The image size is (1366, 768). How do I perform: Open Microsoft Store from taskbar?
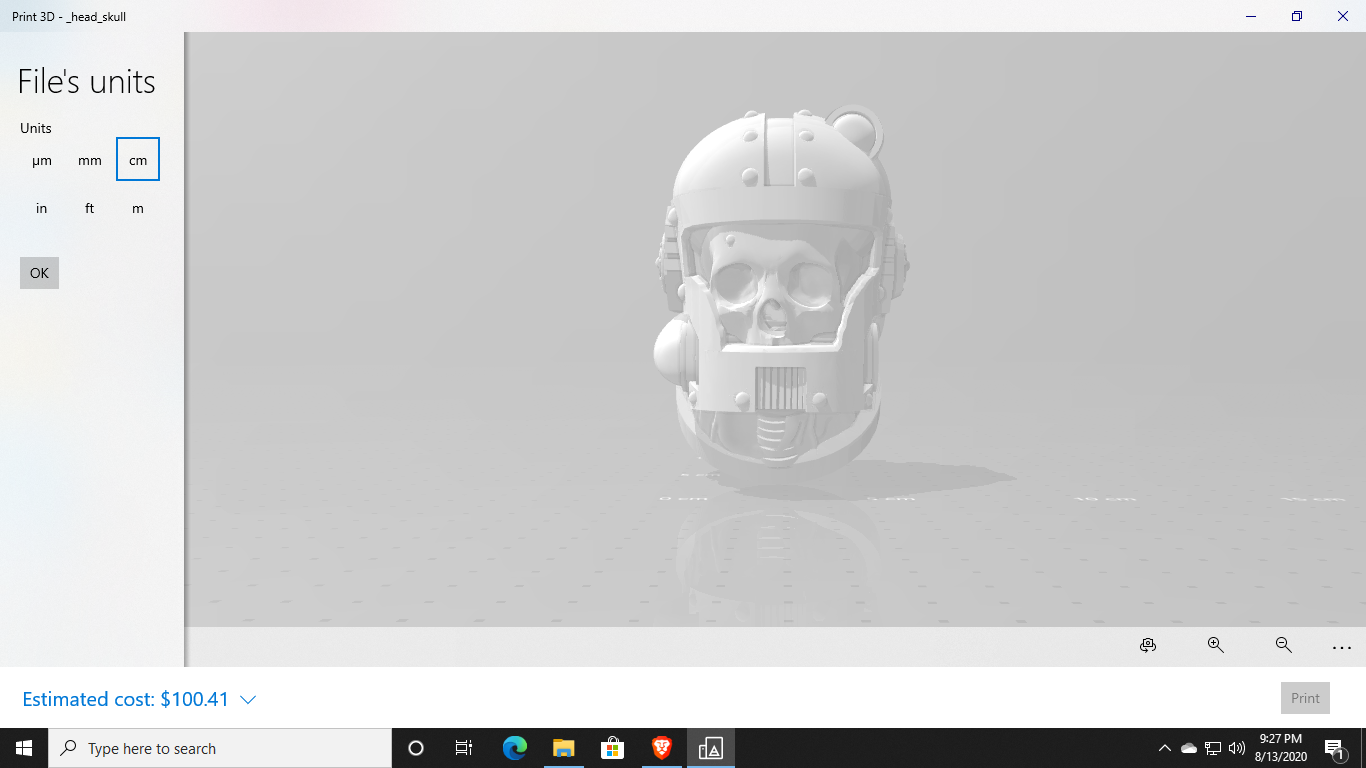[612, 748]
